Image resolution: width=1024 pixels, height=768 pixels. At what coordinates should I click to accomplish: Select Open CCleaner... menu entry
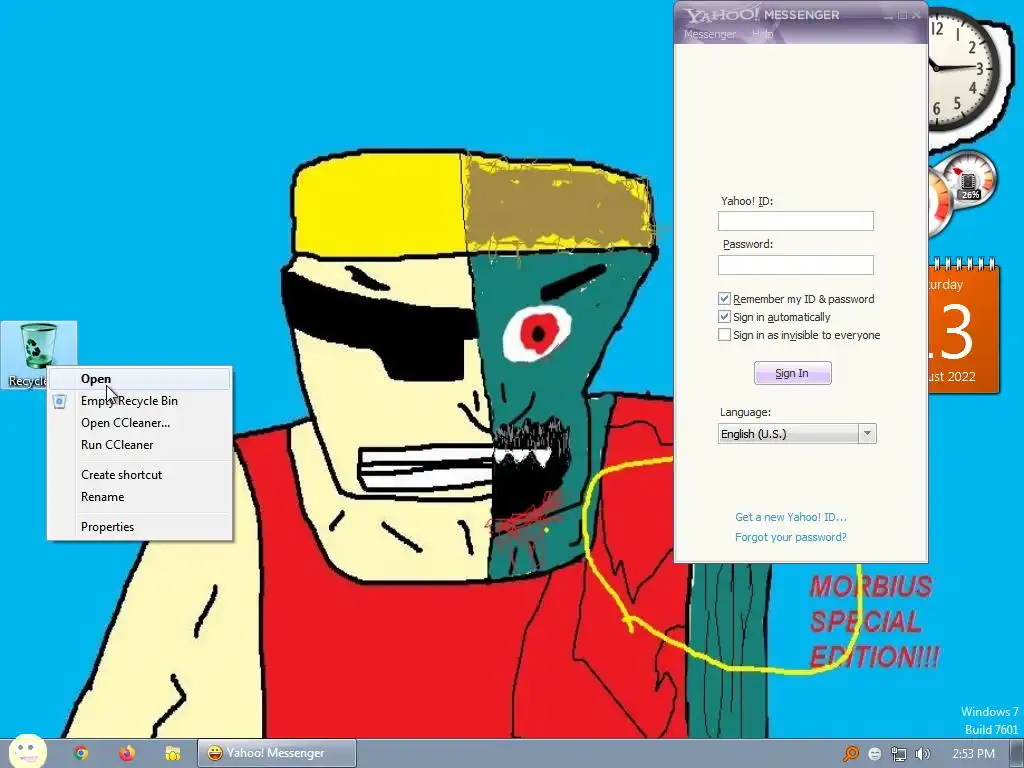click(140, 423)
